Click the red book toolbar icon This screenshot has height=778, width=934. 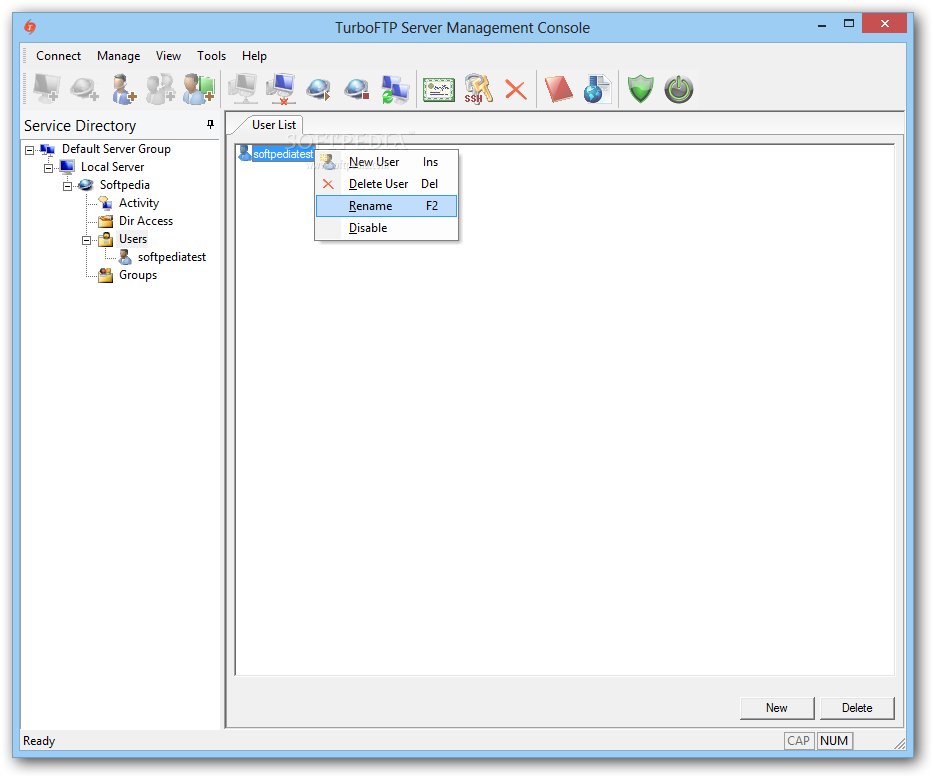[559, 89]
